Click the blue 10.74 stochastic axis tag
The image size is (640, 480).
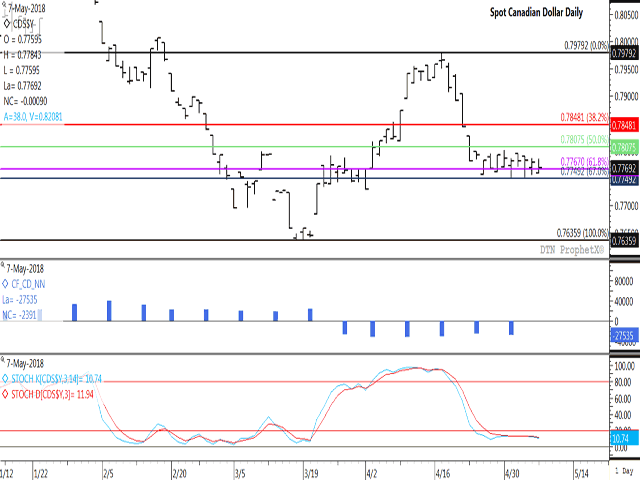point(624,438)
